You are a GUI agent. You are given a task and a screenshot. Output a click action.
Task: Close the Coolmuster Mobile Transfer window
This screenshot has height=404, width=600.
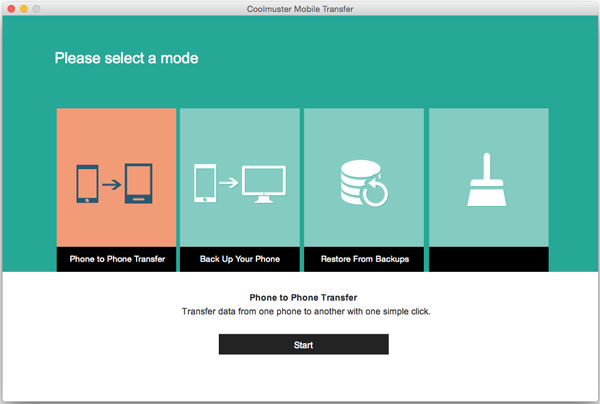(x=9, y=8)
